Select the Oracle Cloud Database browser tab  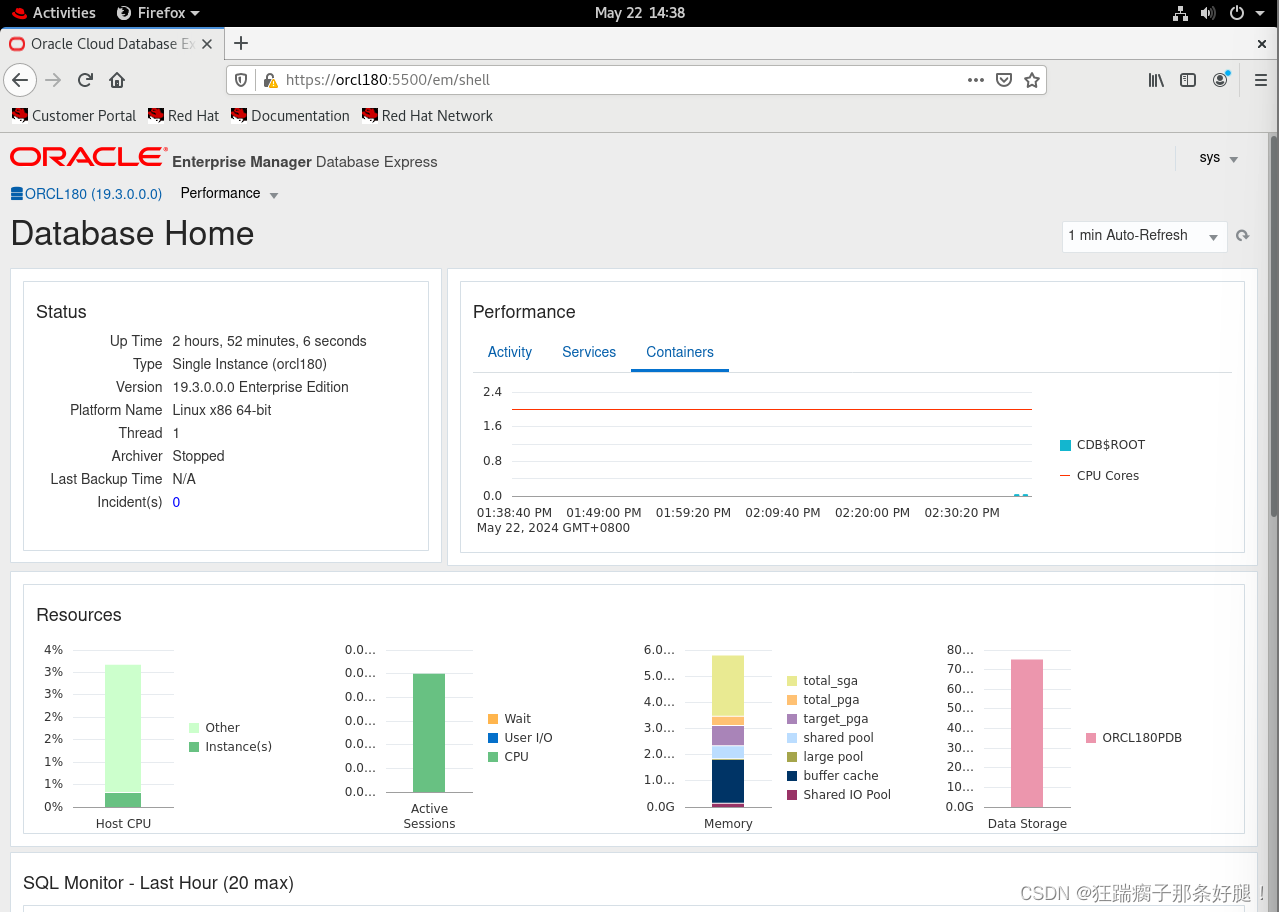coord(110,44)
